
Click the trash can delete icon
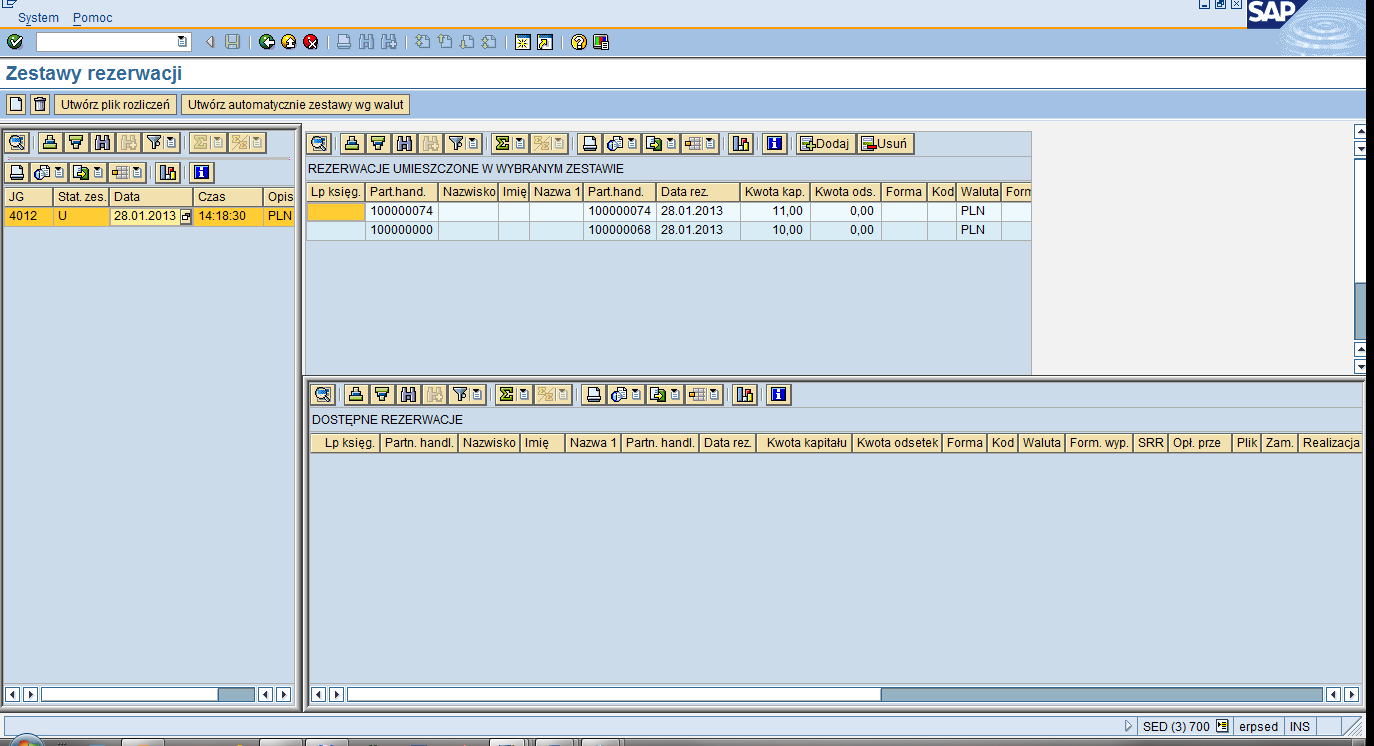click(x=40, y=104)
